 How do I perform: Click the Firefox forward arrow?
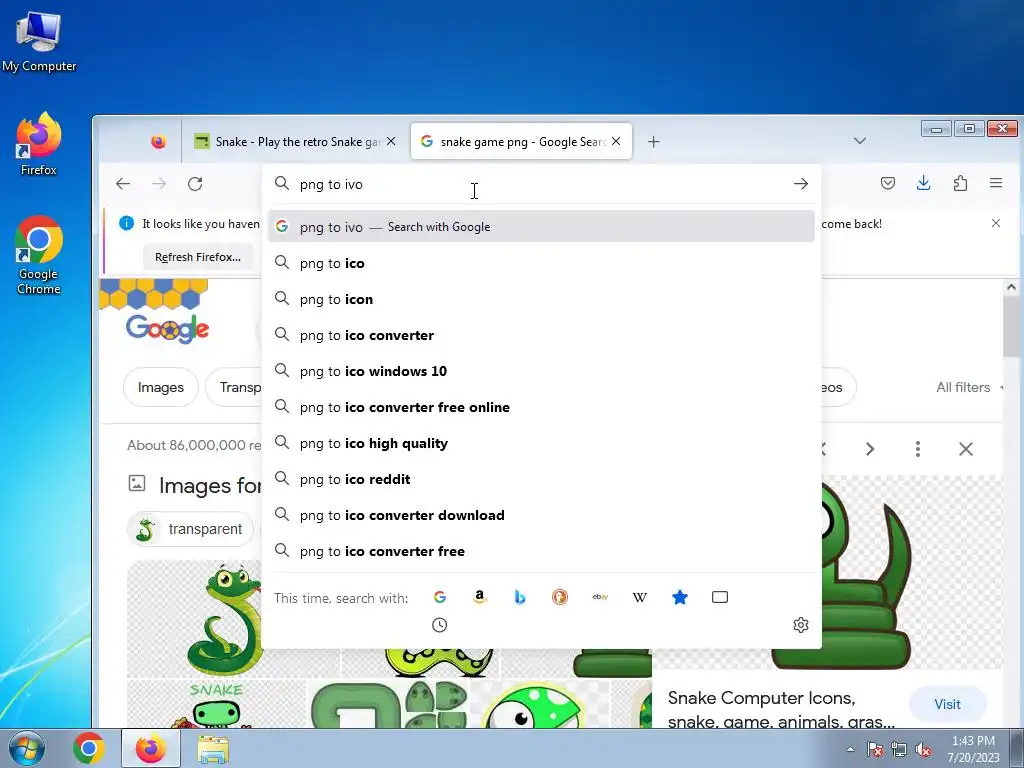click(159, 184)
